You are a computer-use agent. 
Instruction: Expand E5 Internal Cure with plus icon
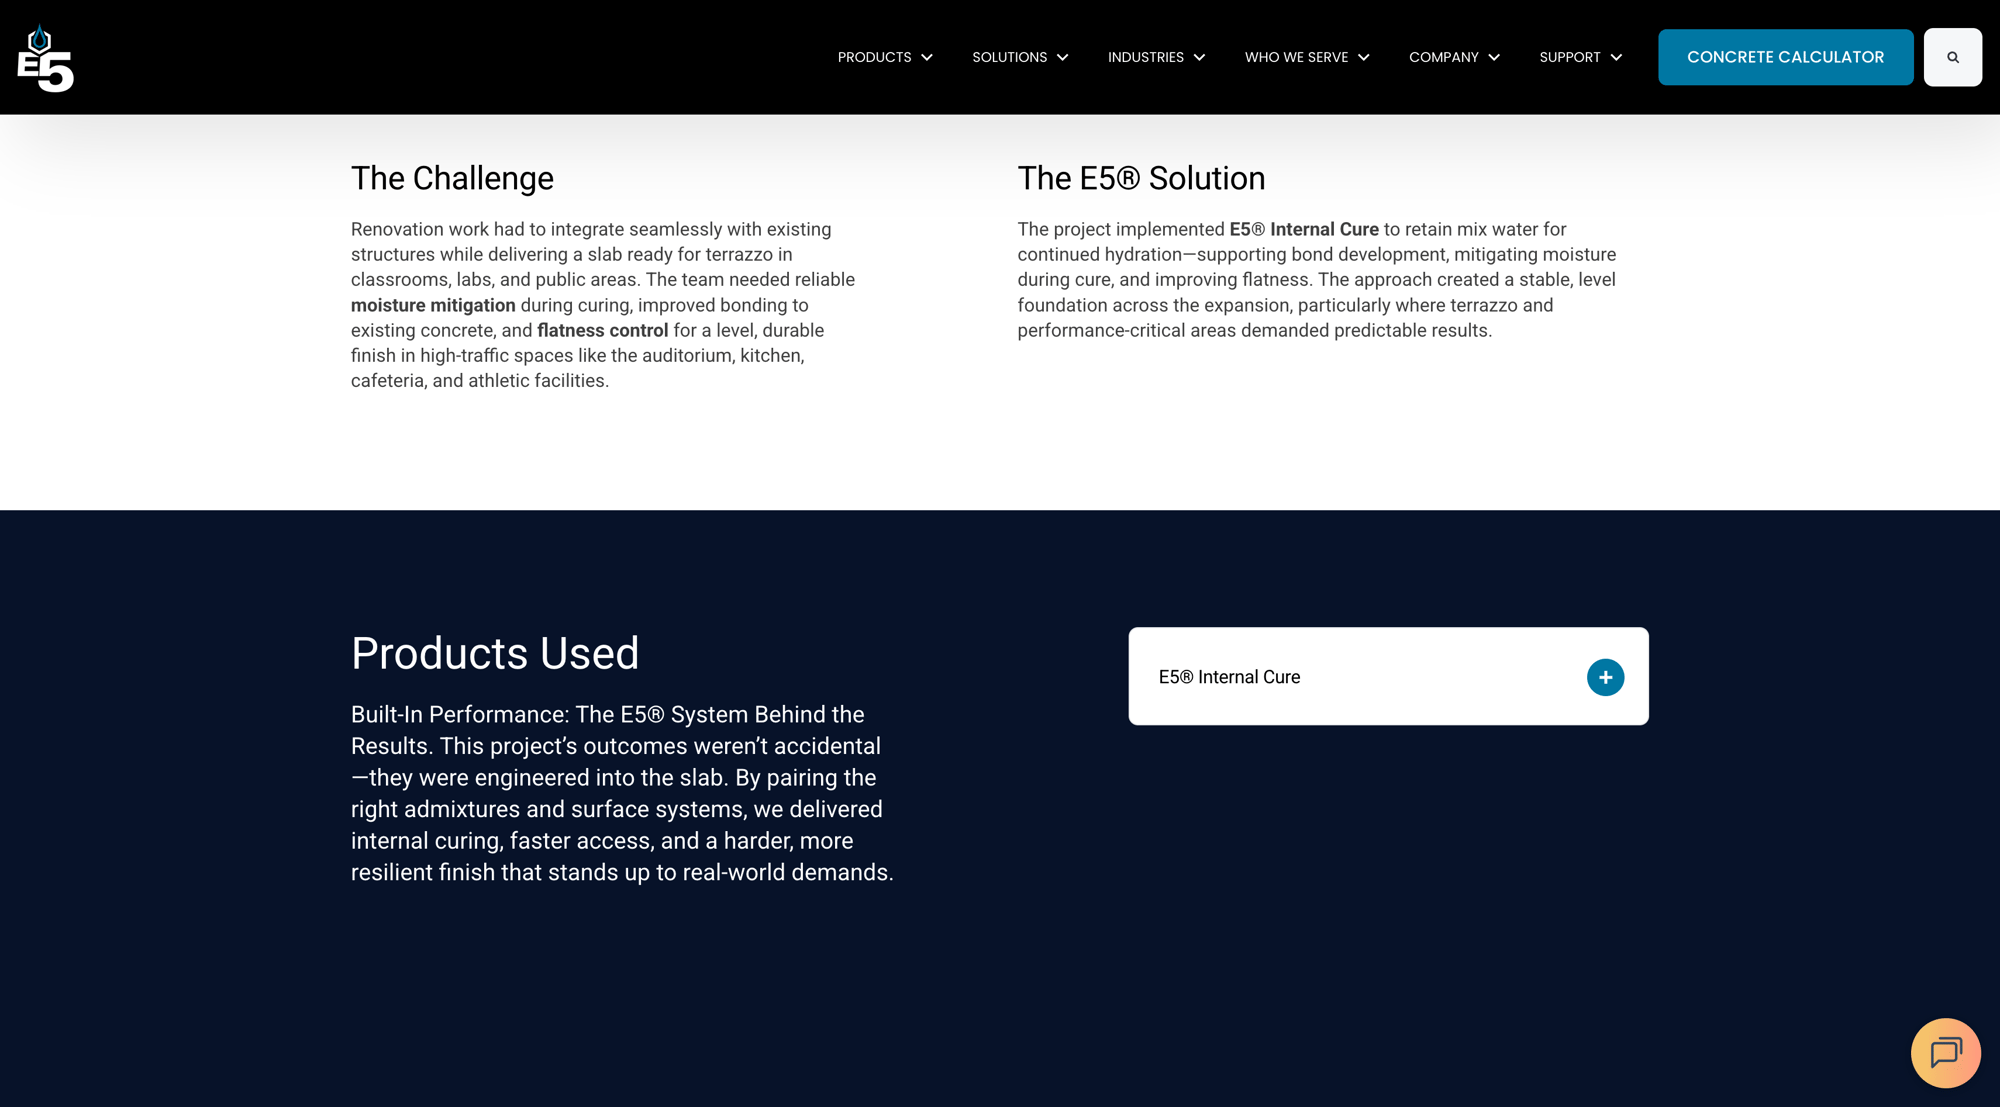(x=1605, y=677)
